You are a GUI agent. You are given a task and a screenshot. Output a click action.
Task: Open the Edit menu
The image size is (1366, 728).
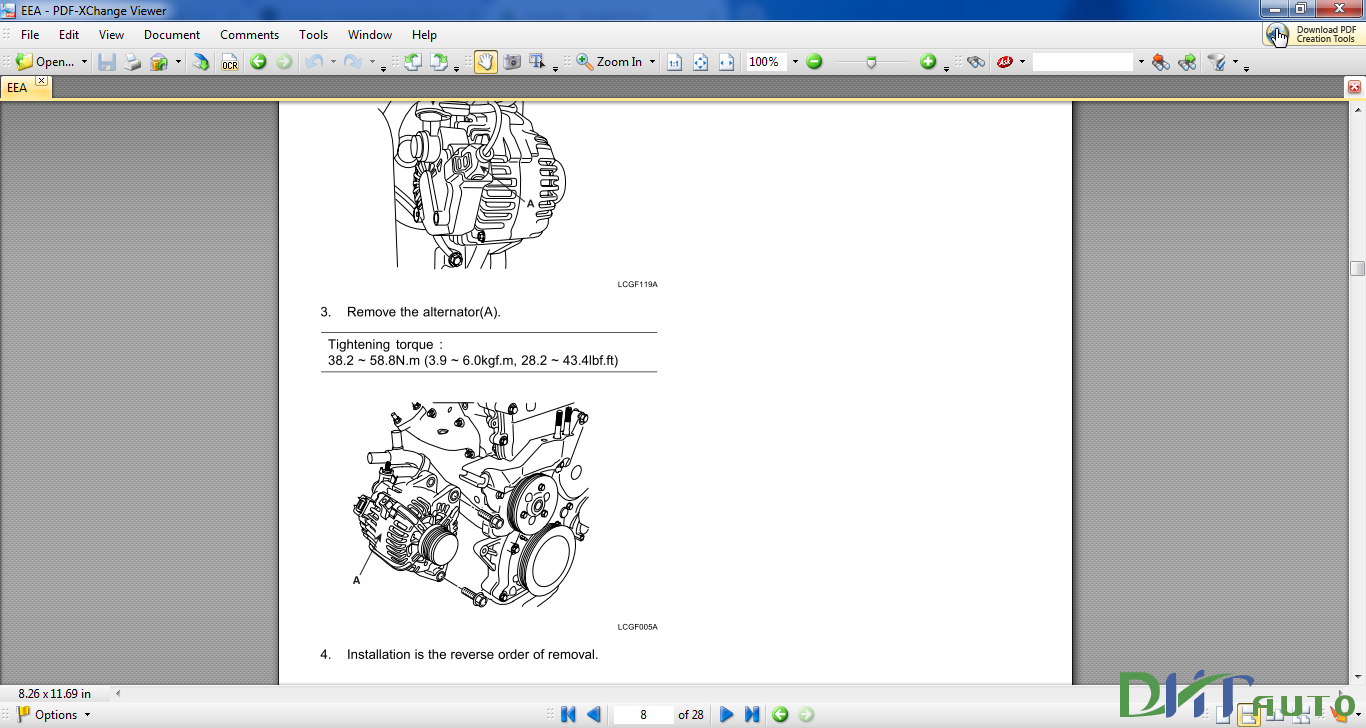(x=68, y=34)
